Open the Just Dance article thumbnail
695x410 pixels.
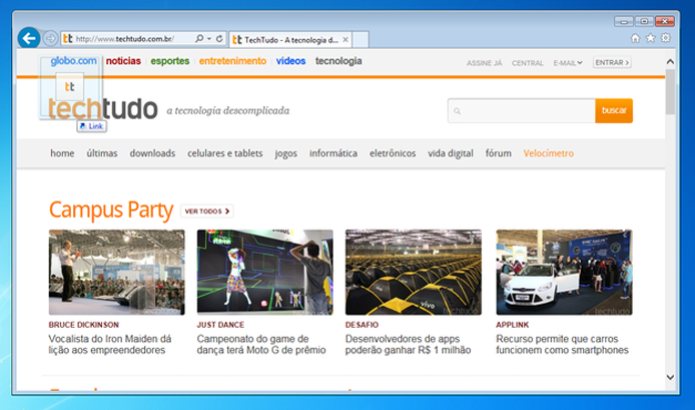tap(265, 272)
